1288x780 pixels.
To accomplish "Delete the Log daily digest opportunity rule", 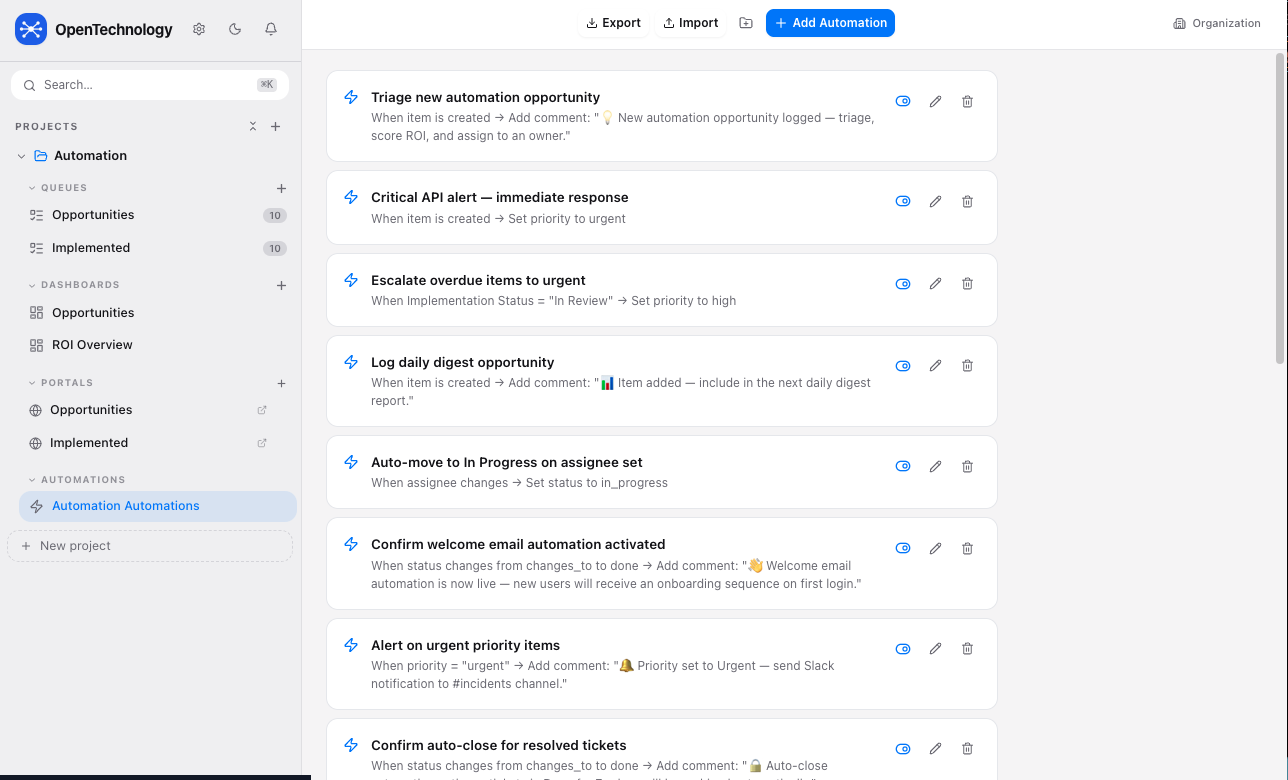I will [968, 366].
